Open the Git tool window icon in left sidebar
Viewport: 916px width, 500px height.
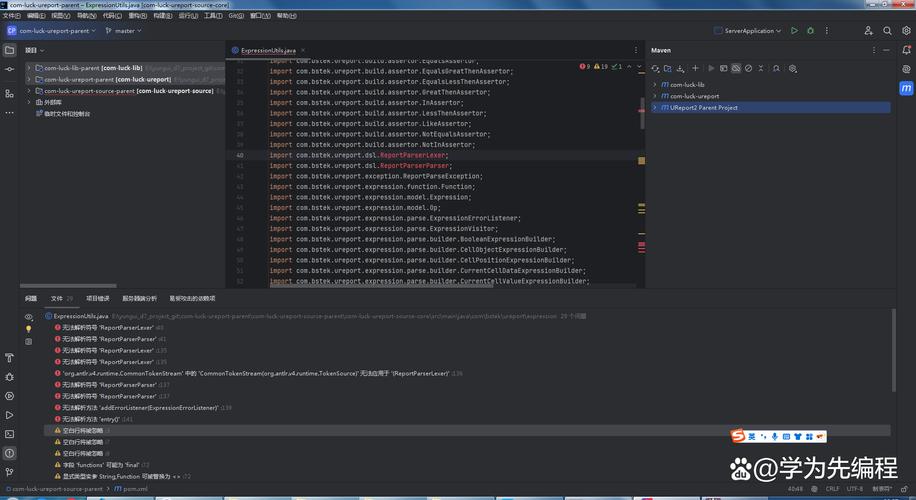(10, 470)
